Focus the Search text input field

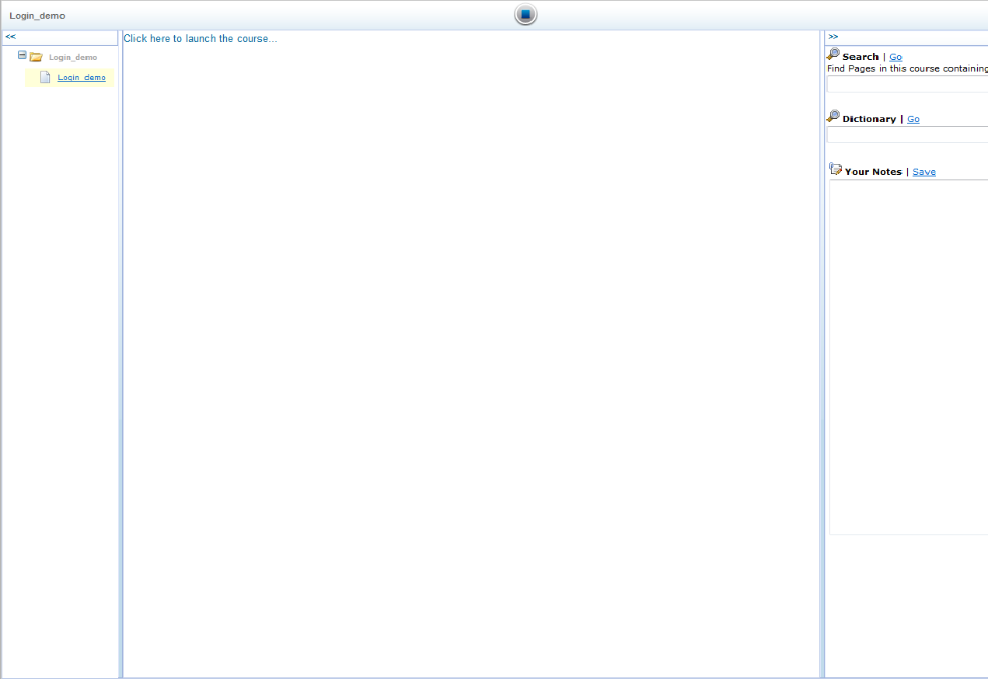click(x=907, y=85)
